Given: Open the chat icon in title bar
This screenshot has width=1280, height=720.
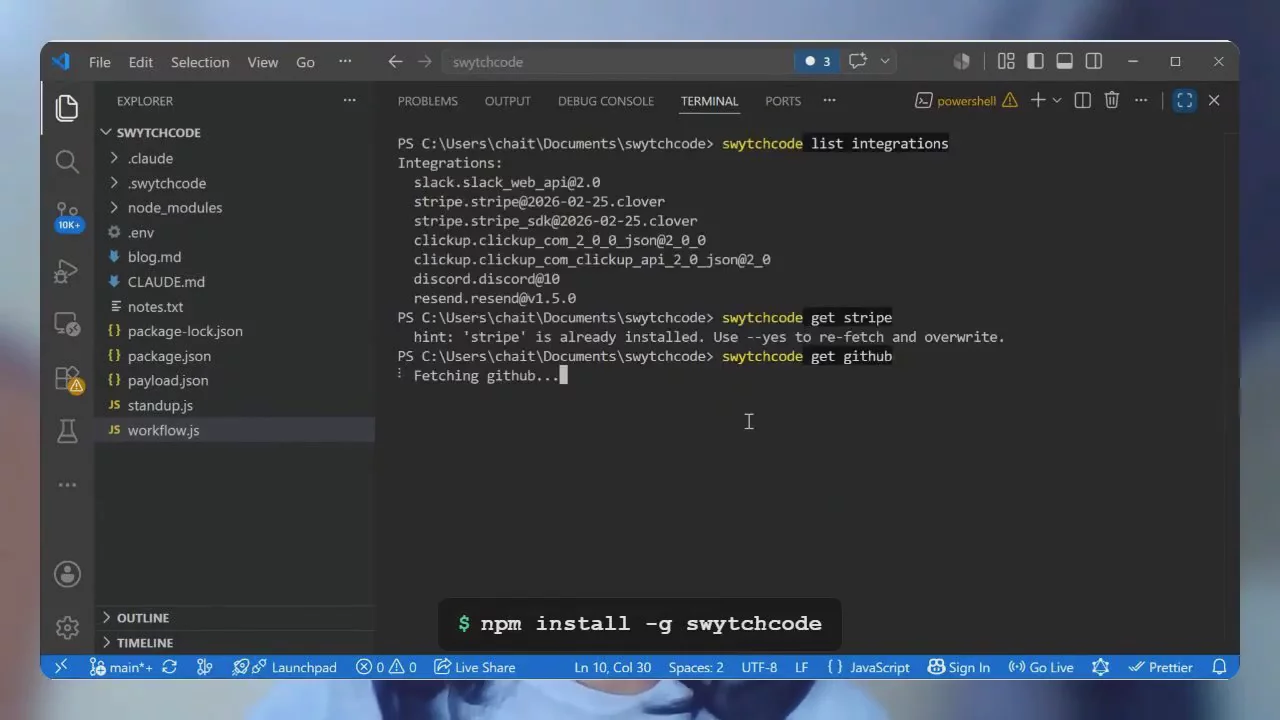Looking at the screenshot, I should click(x=857, y=62).
